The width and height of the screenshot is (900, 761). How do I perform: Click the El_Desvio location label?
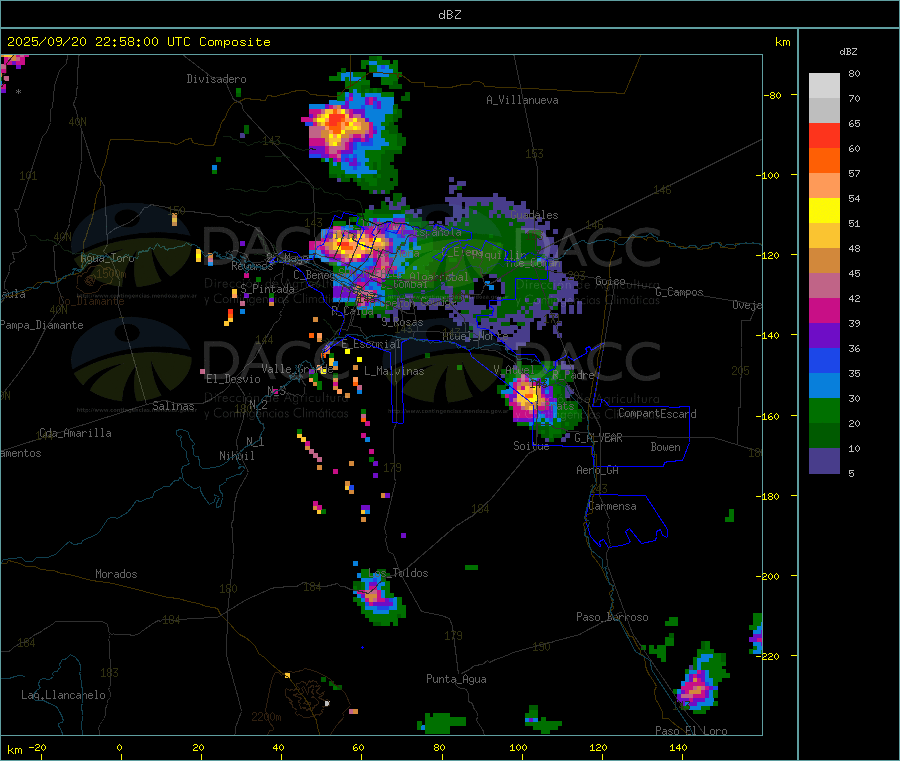coord(234,379)
